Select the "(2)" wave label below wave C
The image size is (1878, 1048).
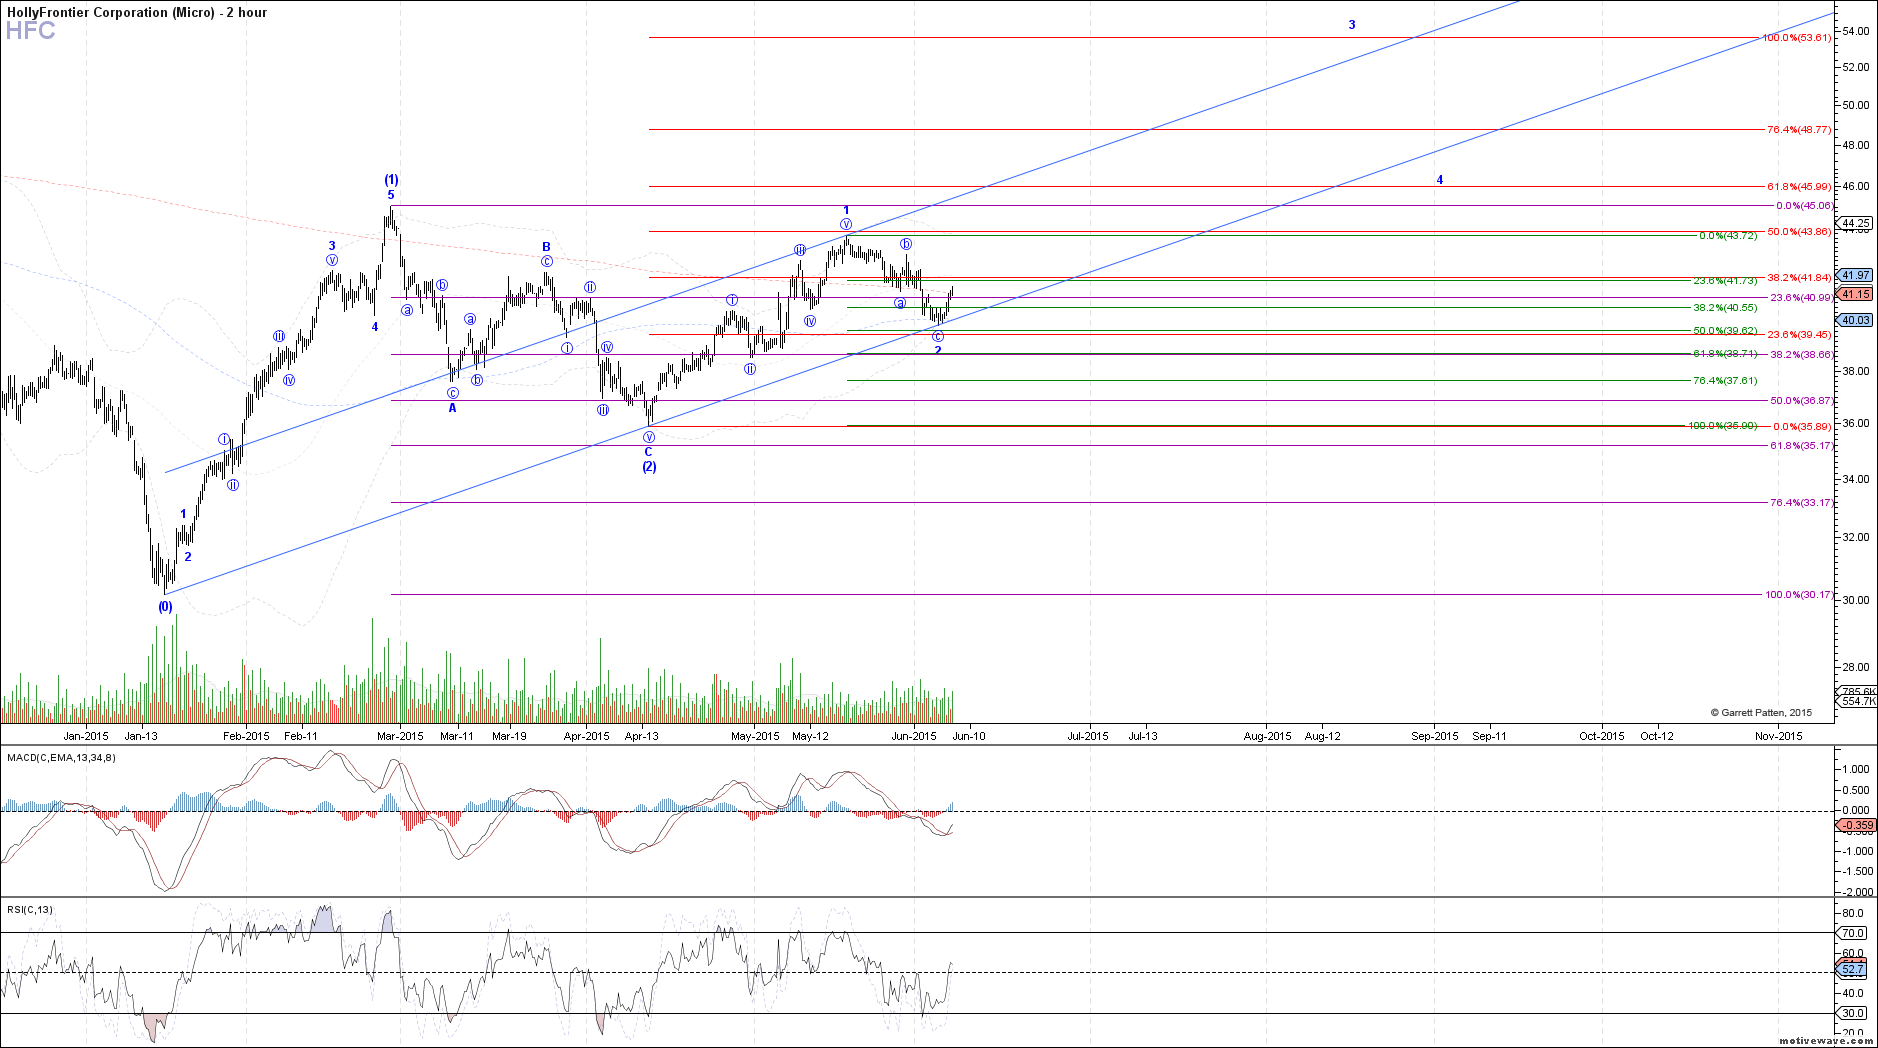click(649, 467)
